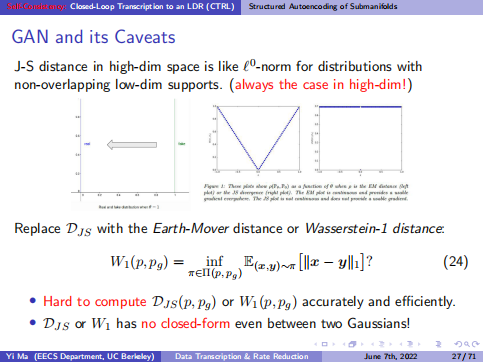Viewport: 484px width, 363px height.
Task: Click the magnifier search icon
Action: coord(467,344)
